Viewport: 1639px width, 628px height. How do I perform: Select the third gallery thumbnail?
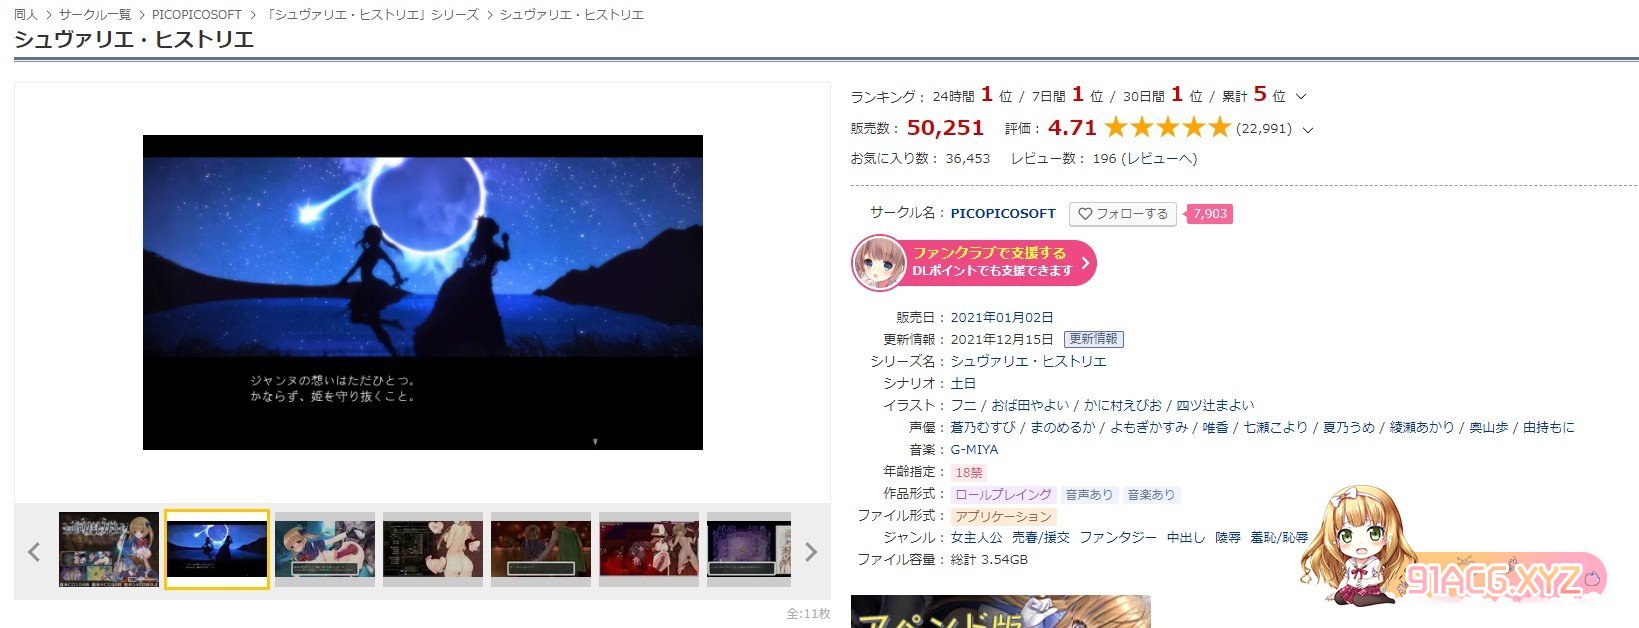pyautogui.click(x=325, y=549)
